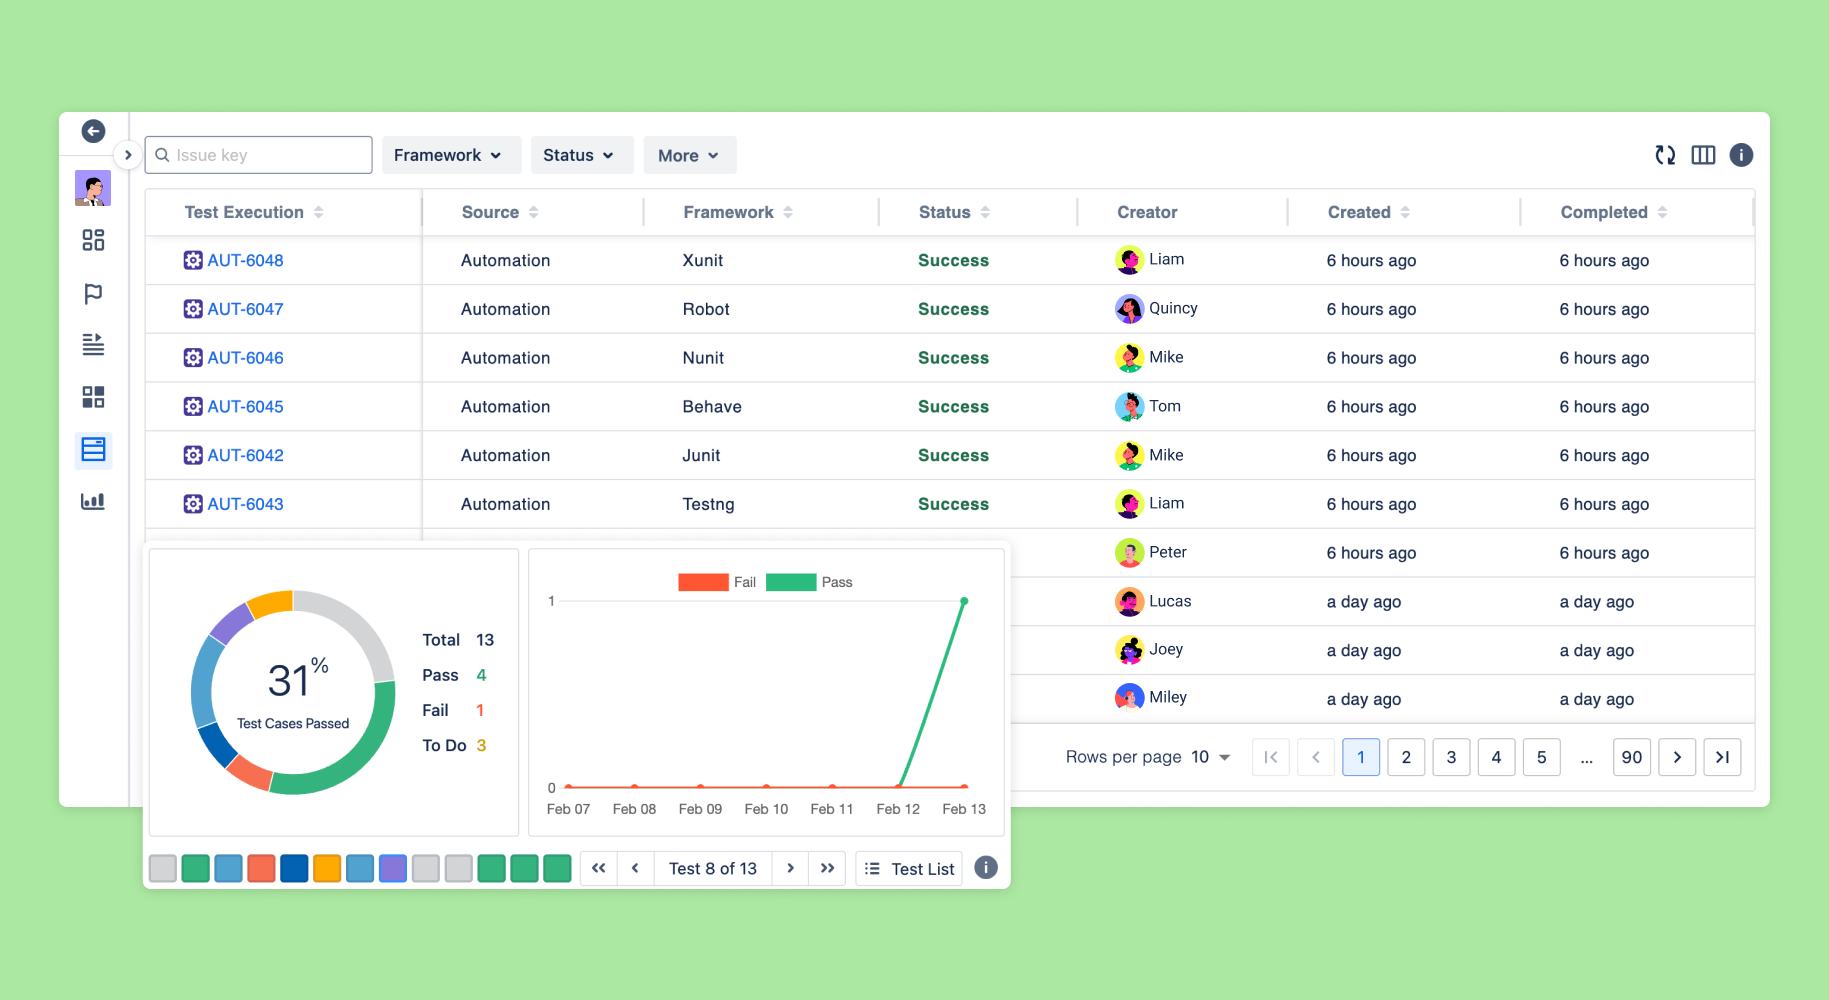The image size is (1829, 1000).
Task: Click the refresh icon in top toolbar
Action: (x=1665, y=155)
